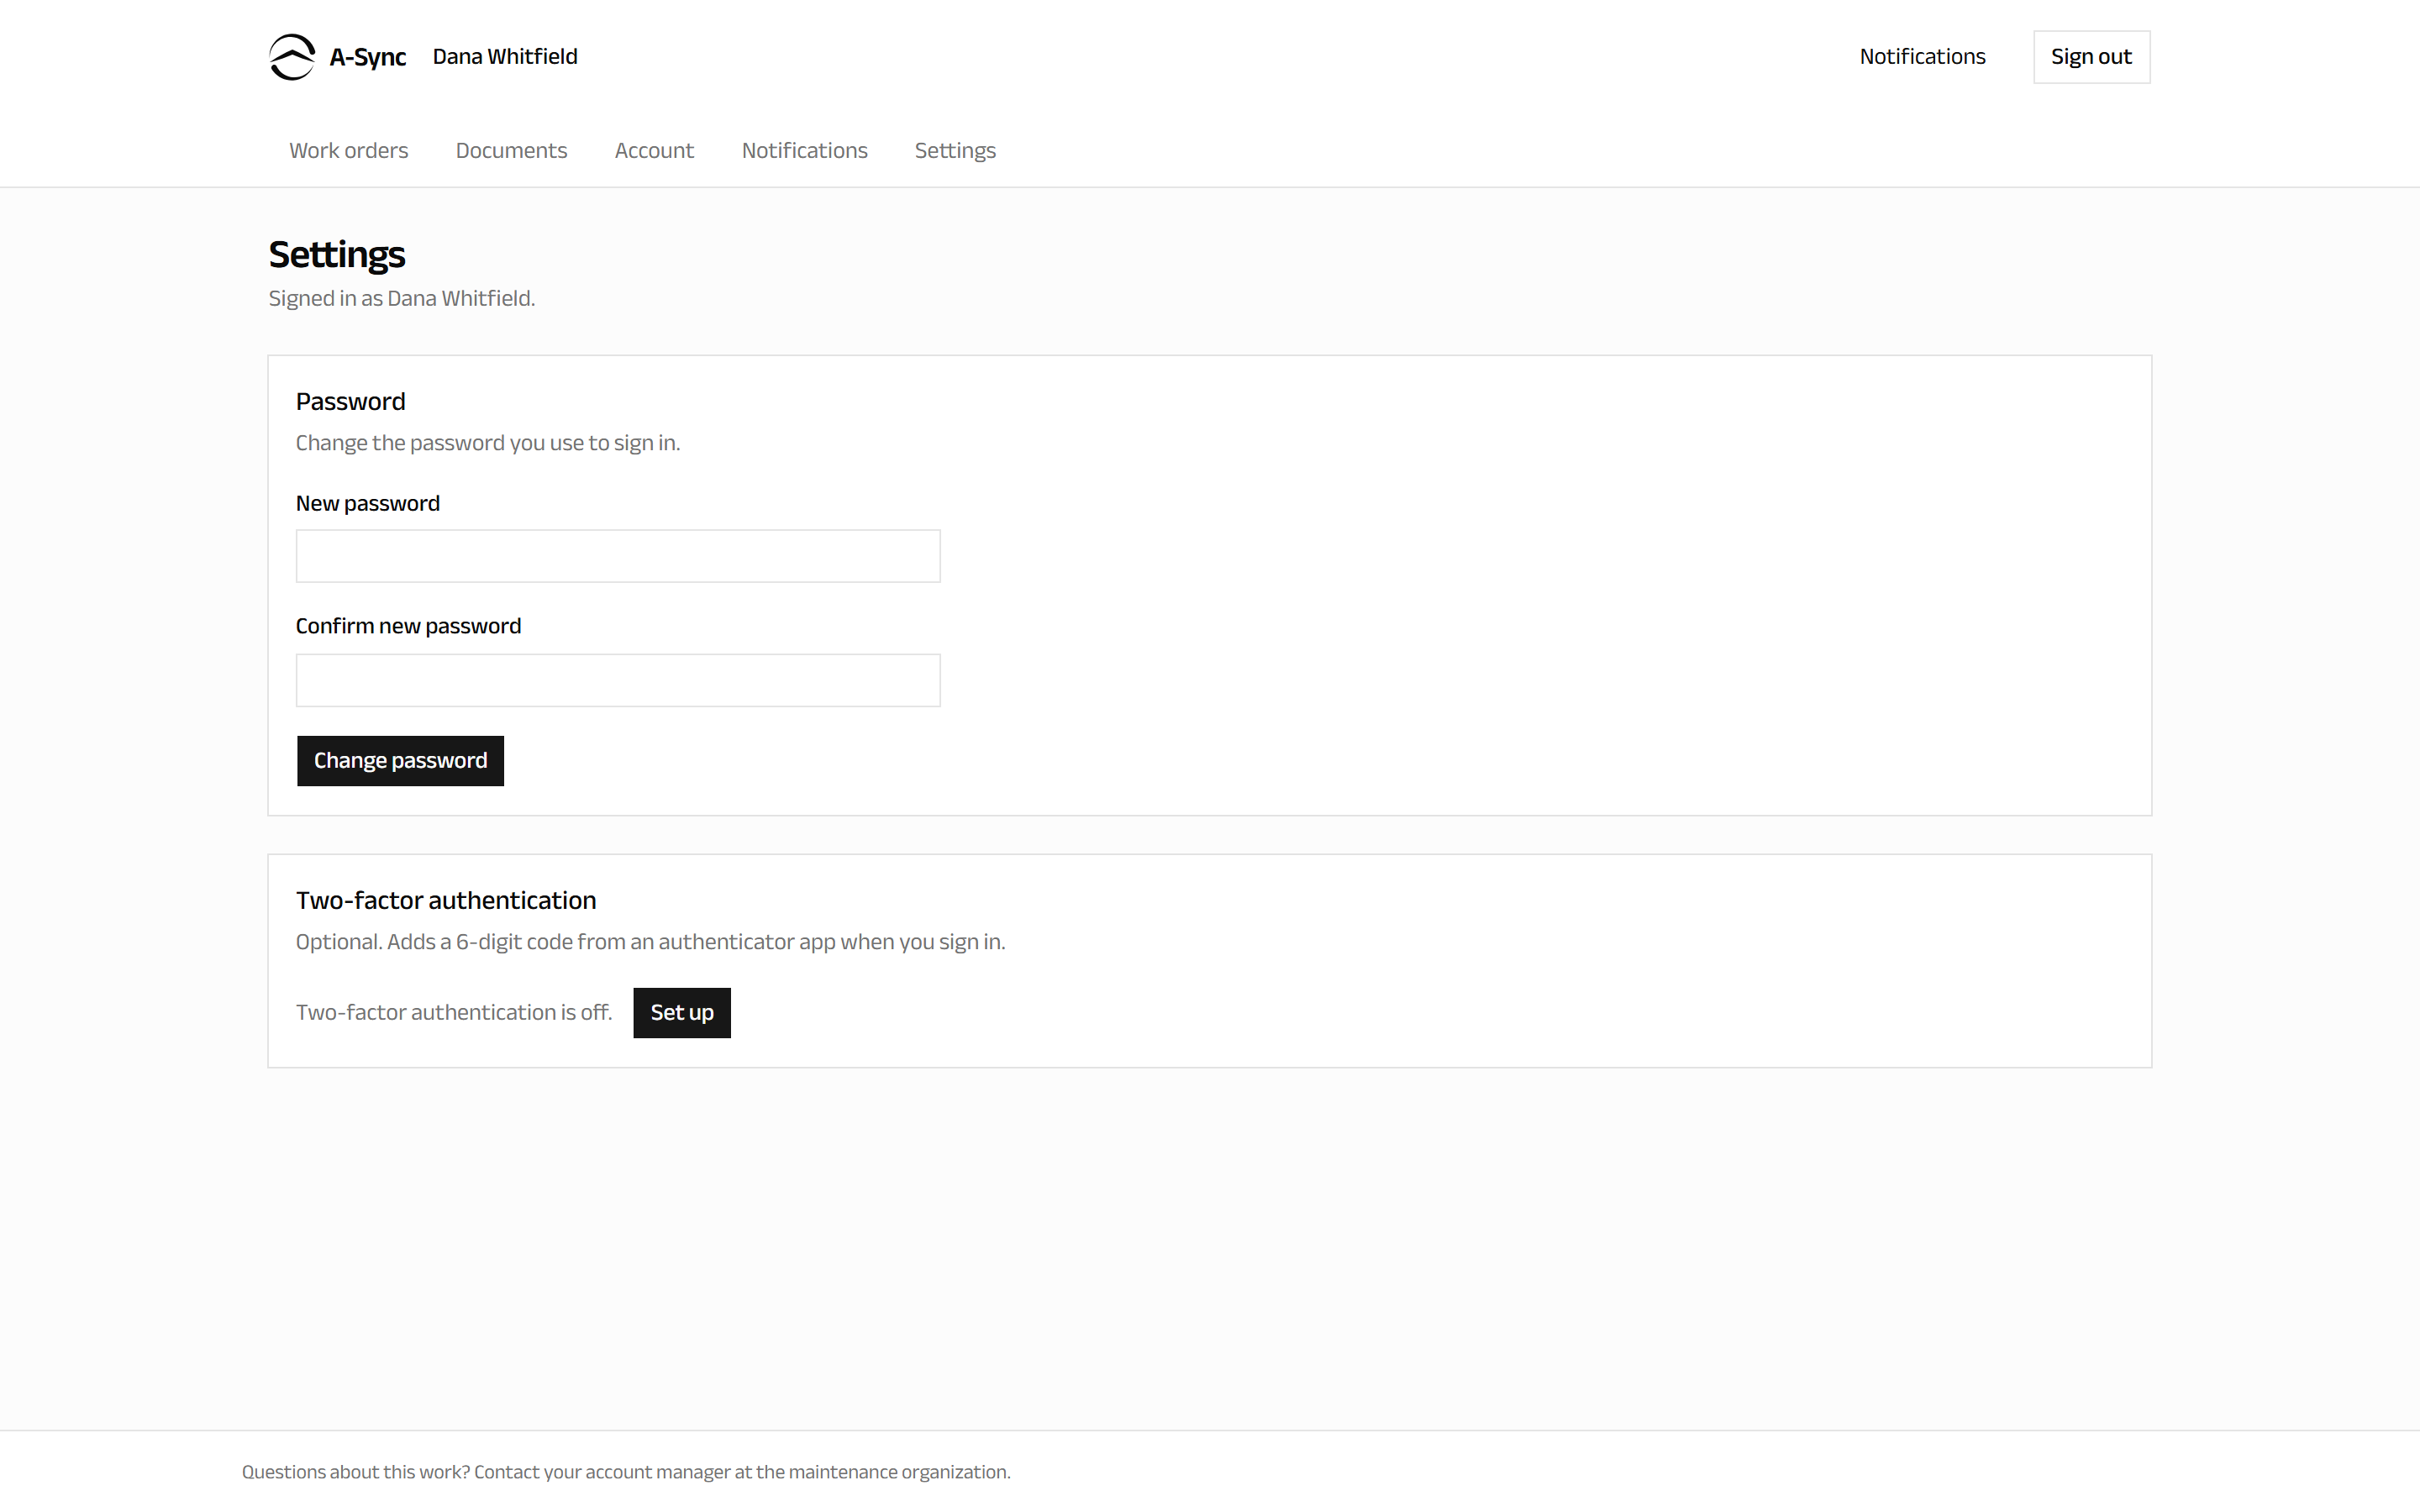The width and height of the screenshot is (2420, 1512).
Task: Open Notifications link in the top header
Action: tap(1922, 57)
